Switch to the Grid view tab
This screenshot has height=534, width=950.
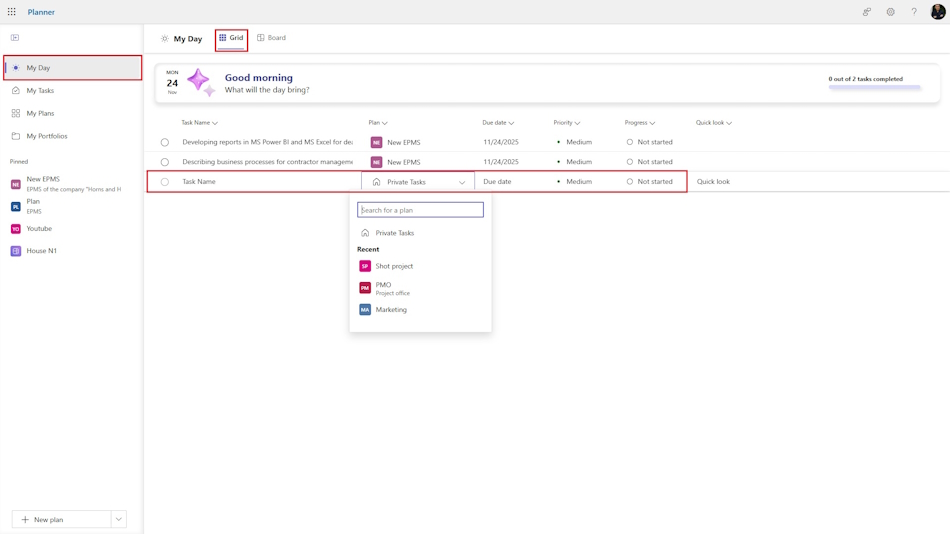[x=231, y=38]
